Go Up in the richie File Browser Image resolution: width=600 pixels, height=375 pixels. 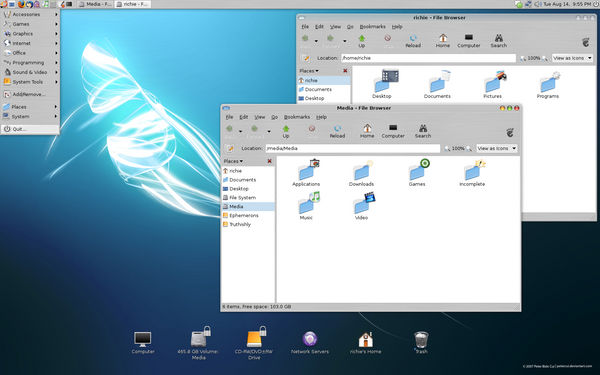coord(362,41)
